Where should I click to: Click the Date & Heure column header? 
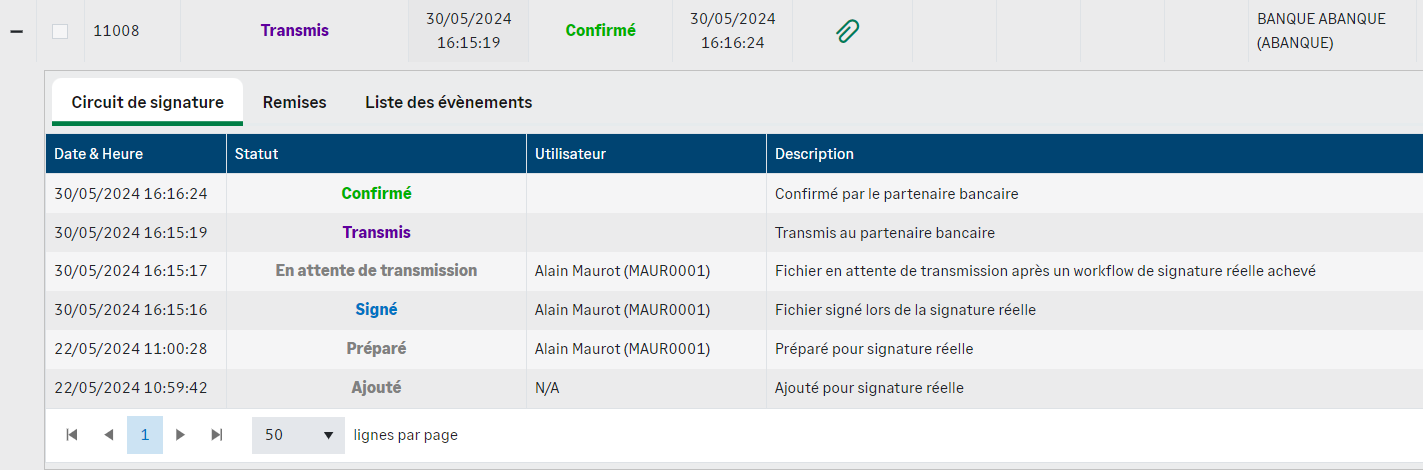tap(98, 154)
